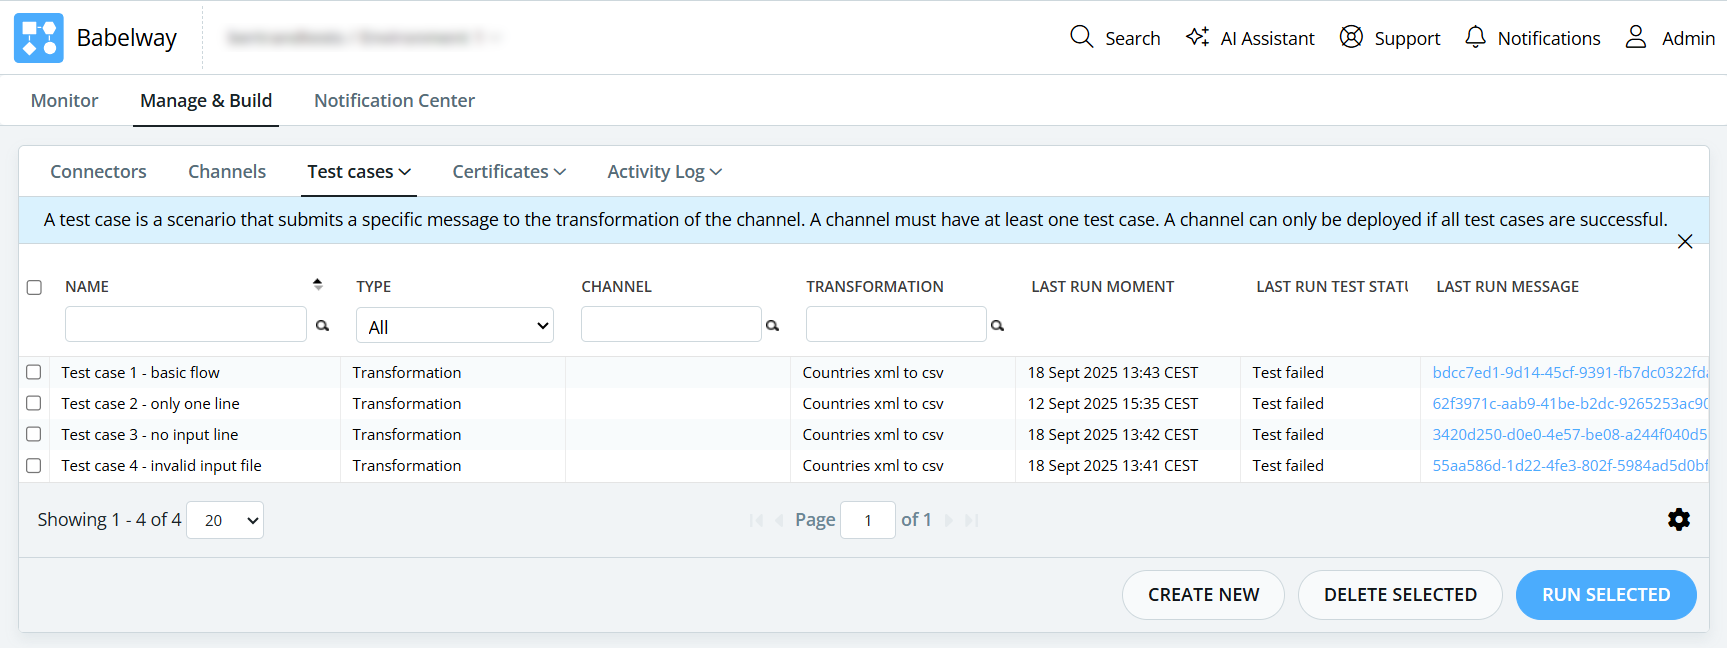
Task: Toggle the select-all header checkbox
Action: point(34,288)
